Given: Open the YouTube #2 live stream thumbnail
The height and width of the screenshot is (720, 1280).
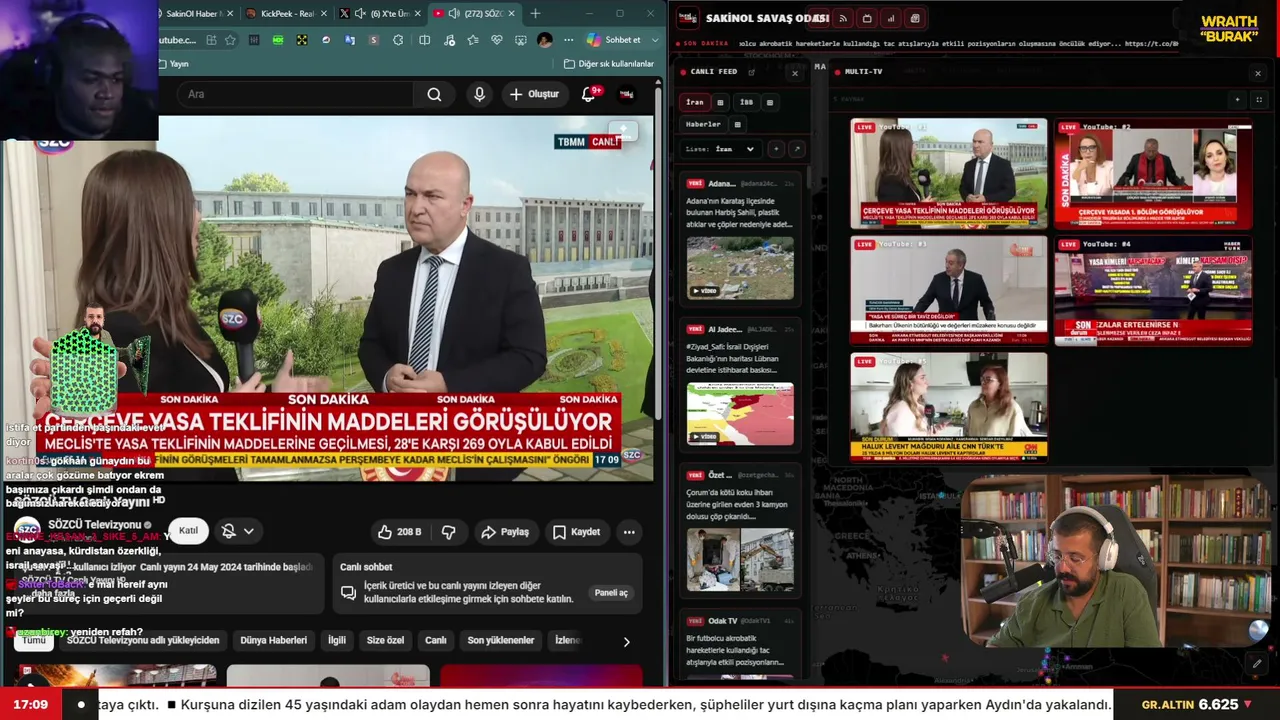Looking at the screenshot, I should pyautogui.click(x=1153, y=175).
